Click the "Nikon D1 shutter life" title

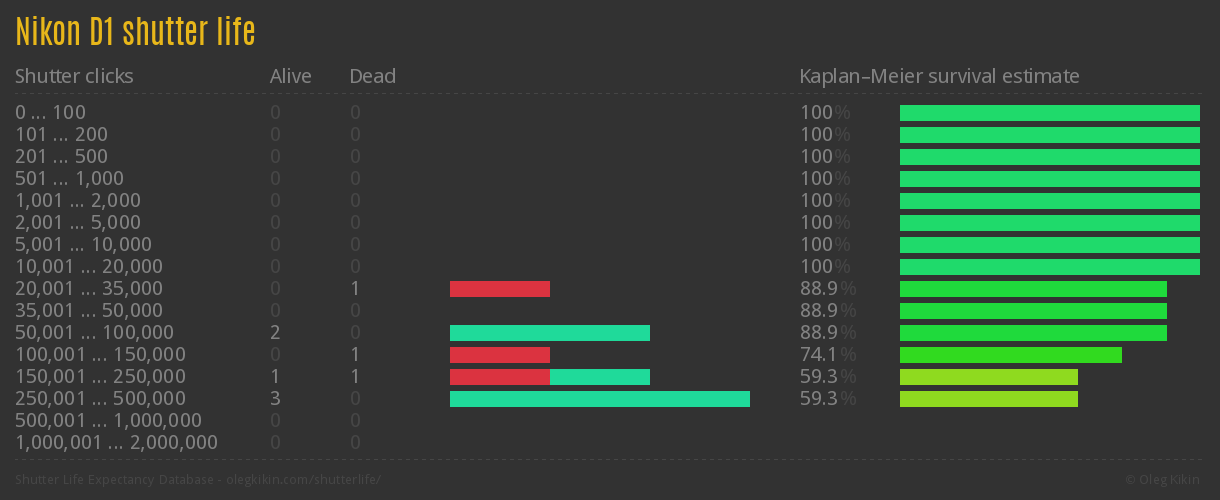click(135, 32)
